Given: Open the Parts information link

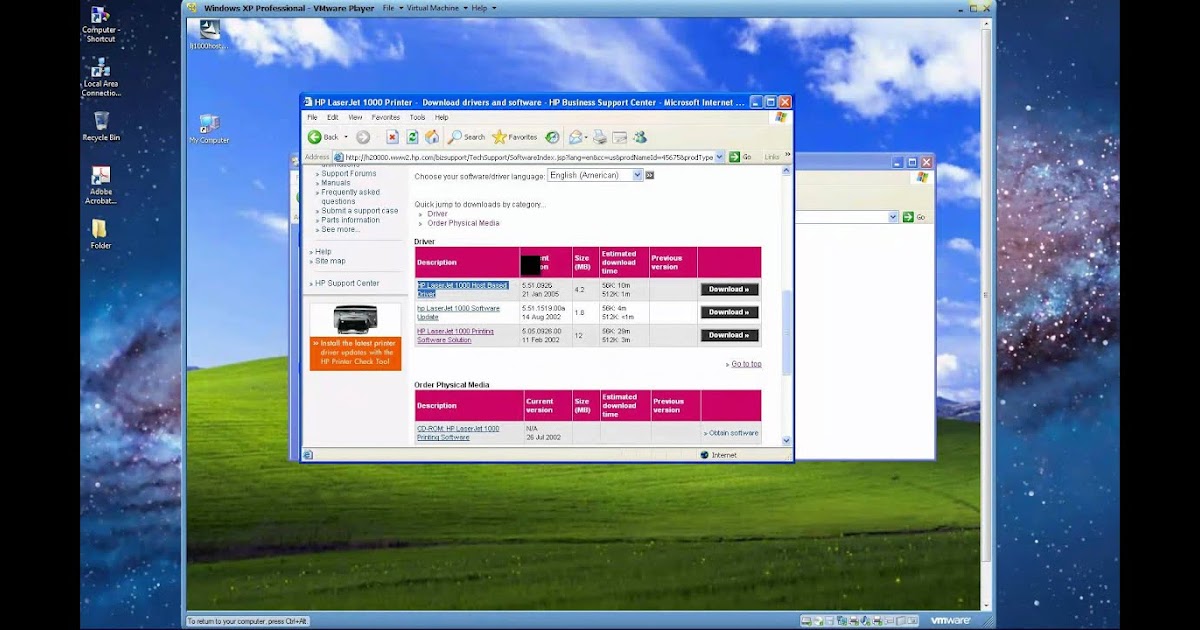Looking at the screenshot, I should click(x=351, y=220).
